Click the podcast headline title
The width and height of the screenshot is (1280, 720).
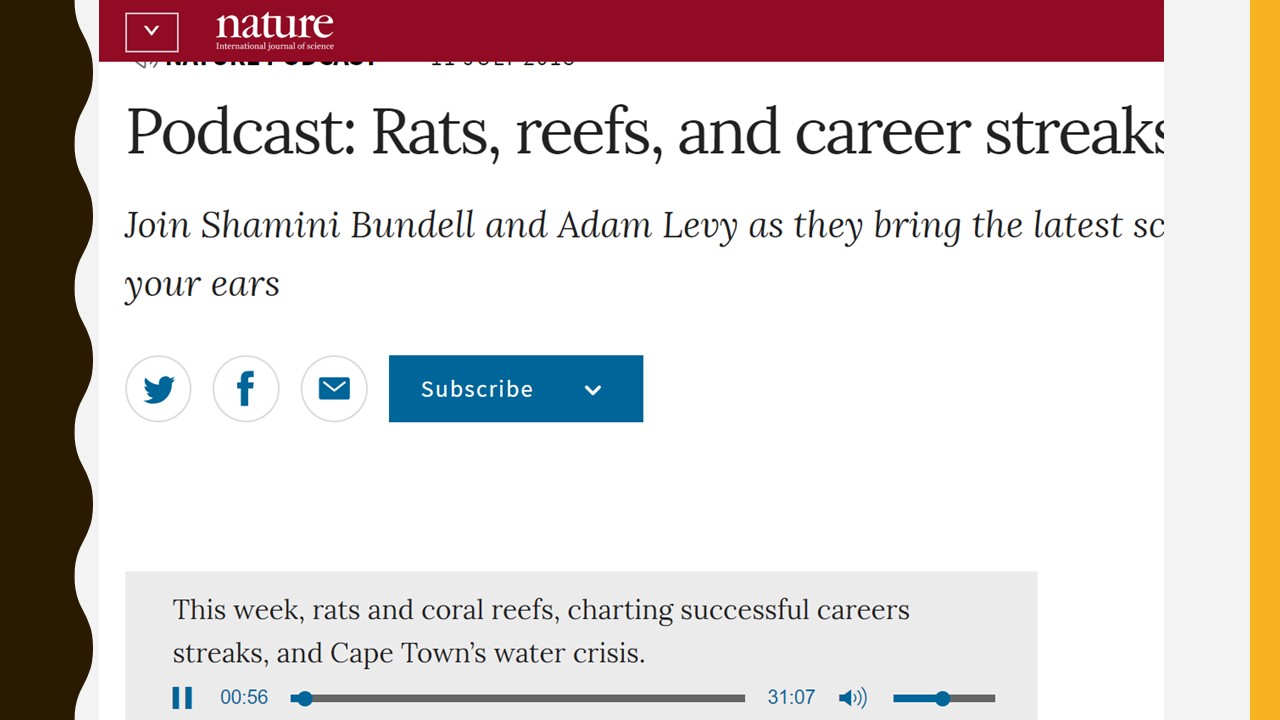pyautogui.click(x=645, y=132)
